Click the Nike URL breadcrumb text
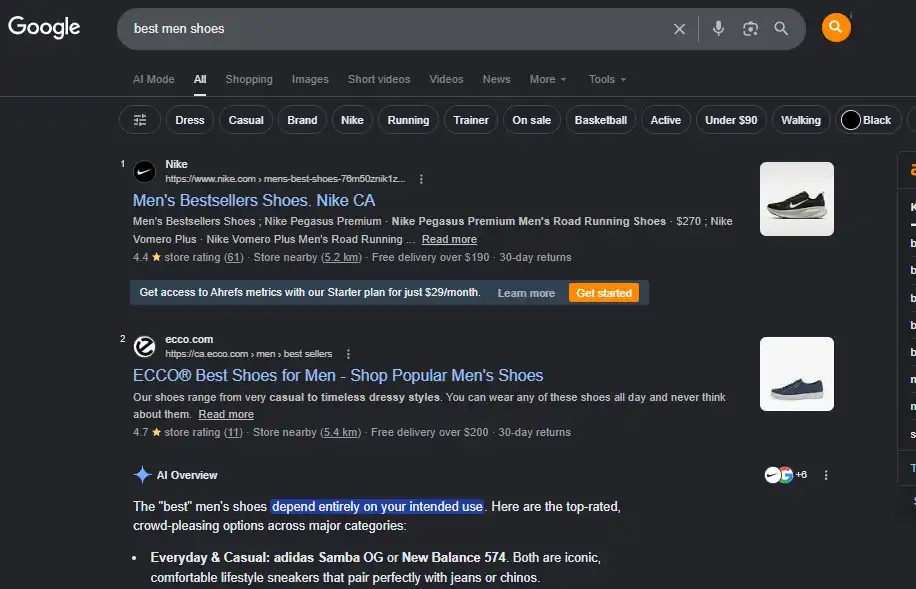 [285, 179]
